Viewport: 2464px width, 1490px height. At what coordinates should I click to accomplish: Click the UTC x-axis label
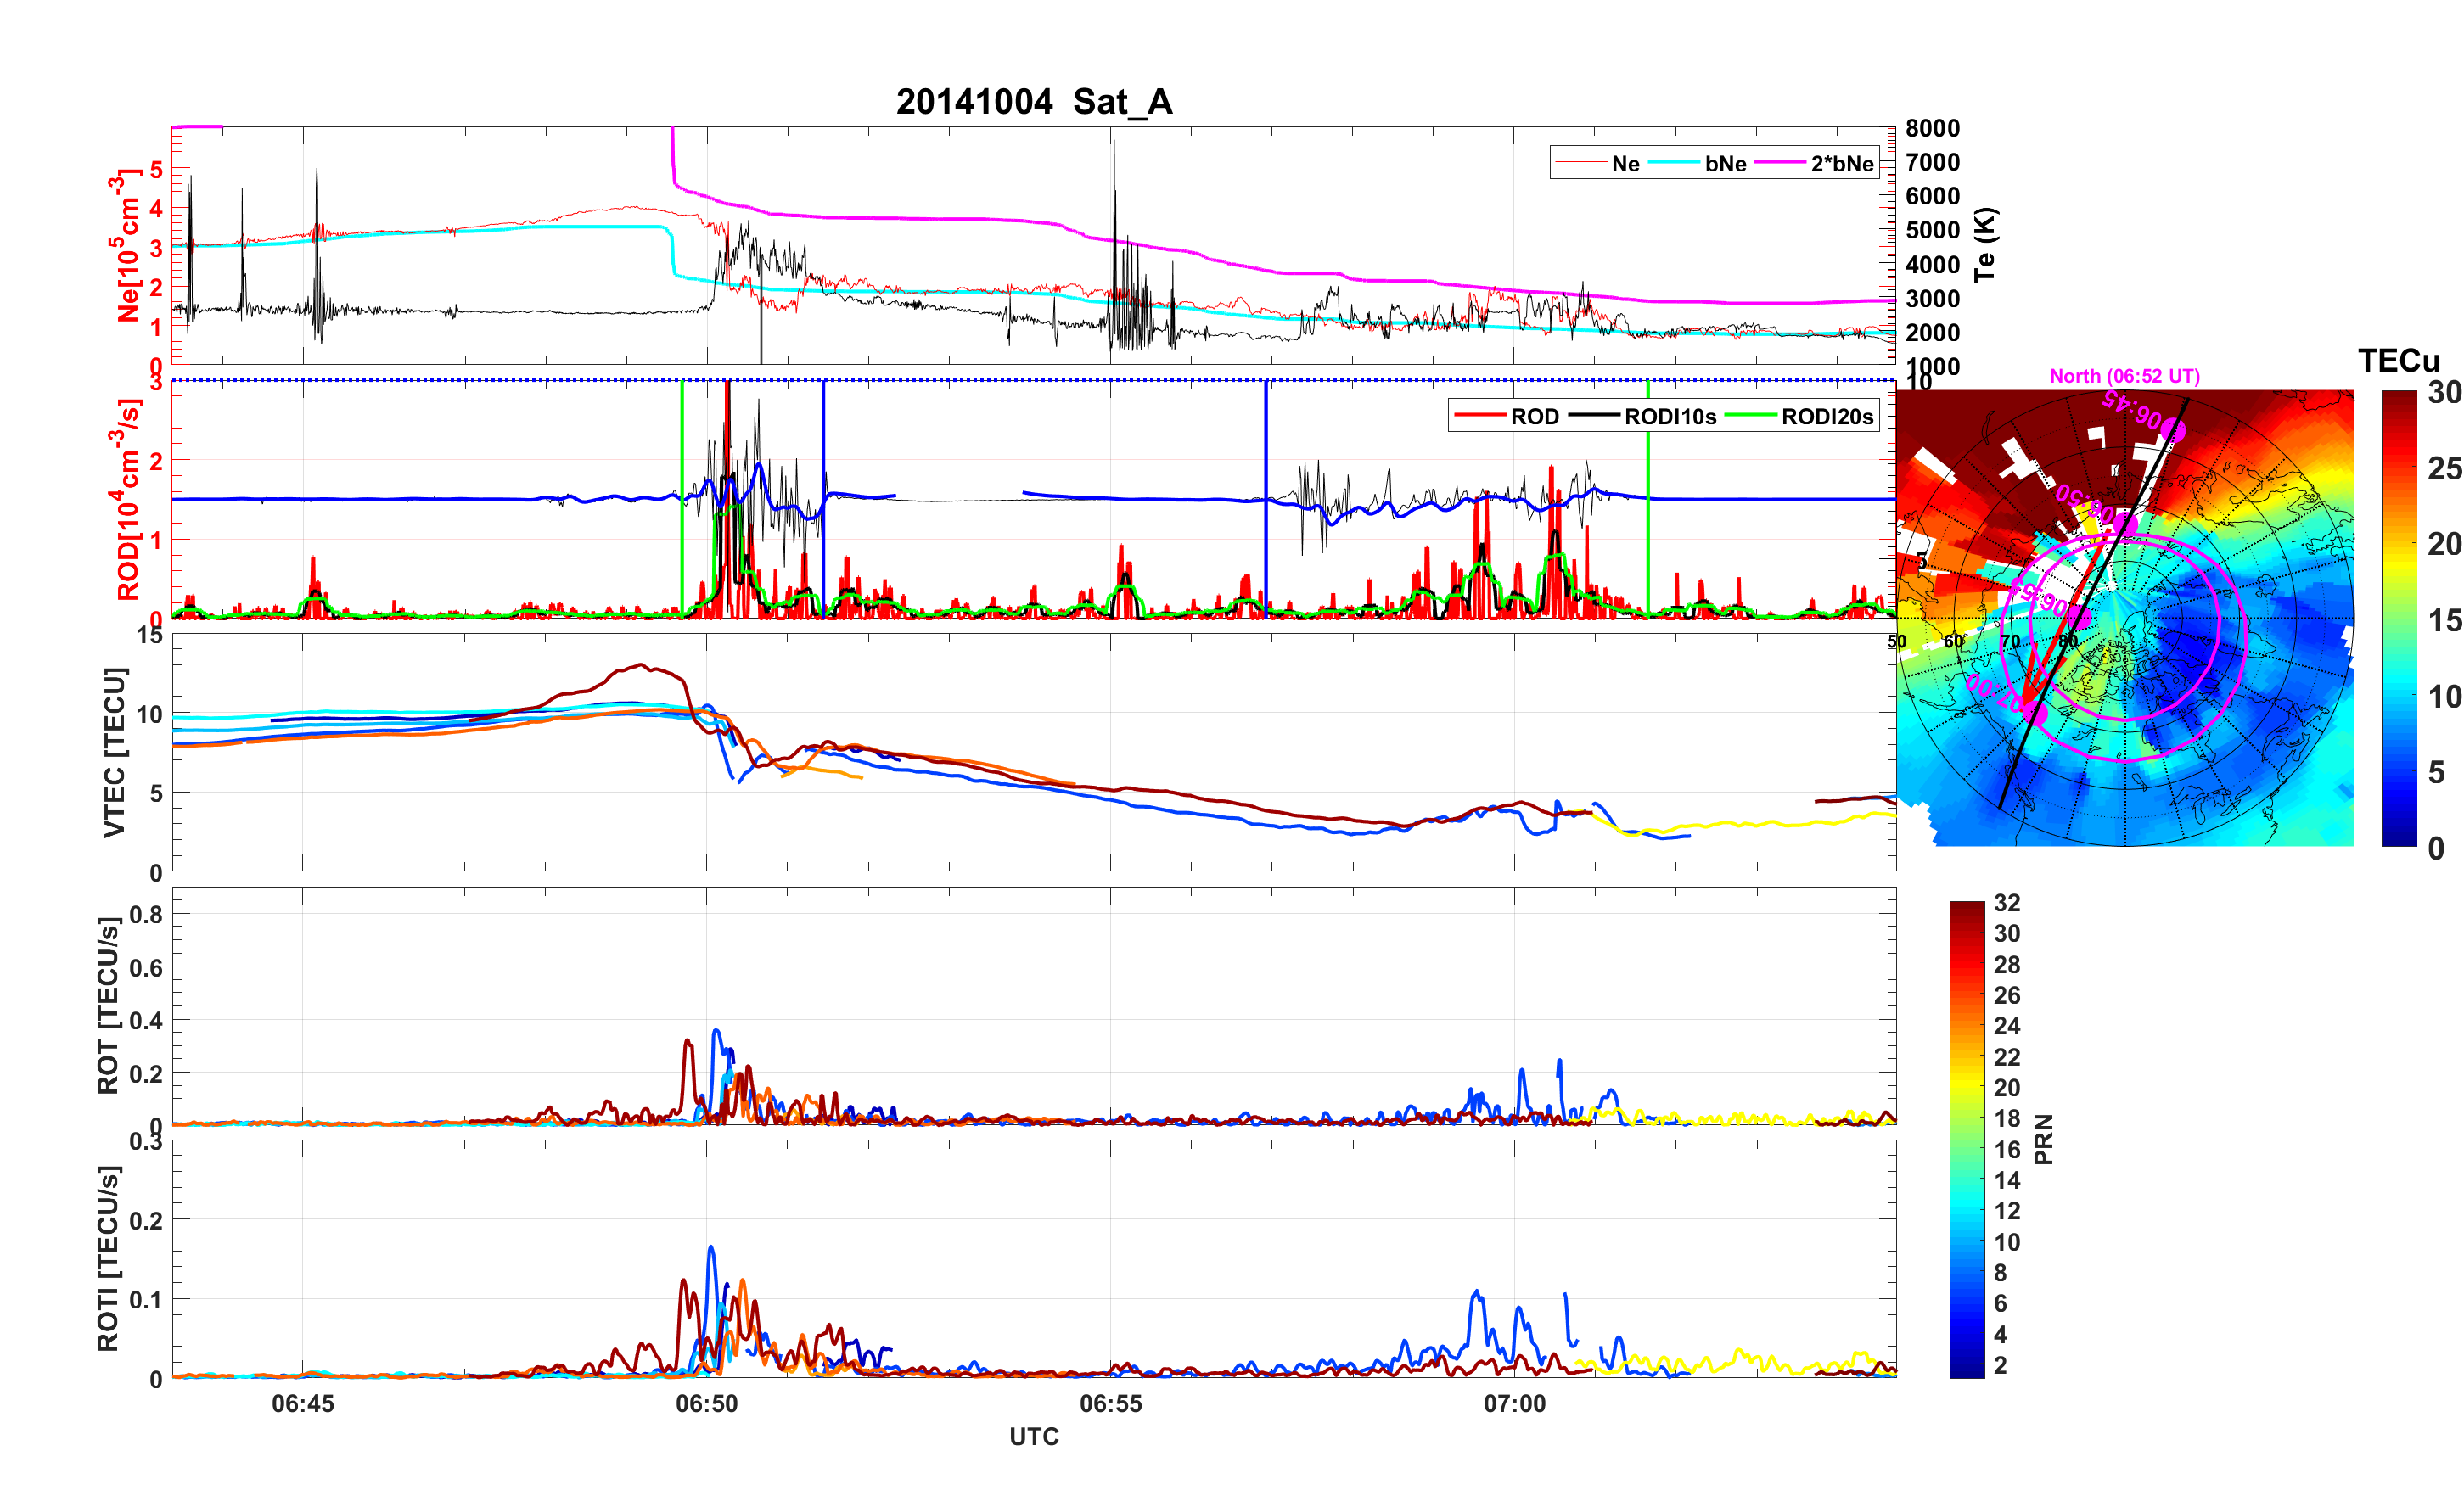coord(1034,1436)
